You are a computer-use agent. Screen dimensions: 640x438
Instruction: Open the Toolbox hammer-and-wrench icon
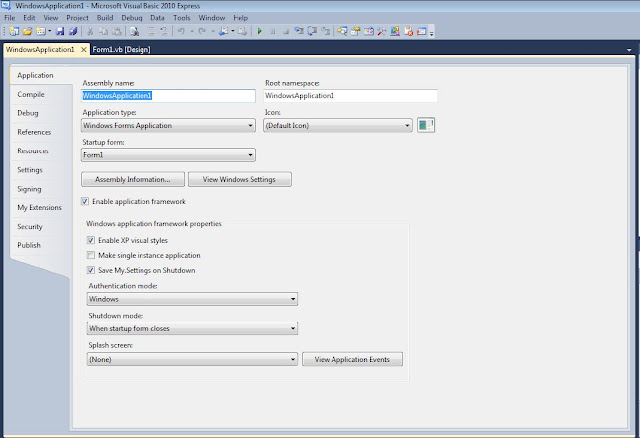[382, 31]
